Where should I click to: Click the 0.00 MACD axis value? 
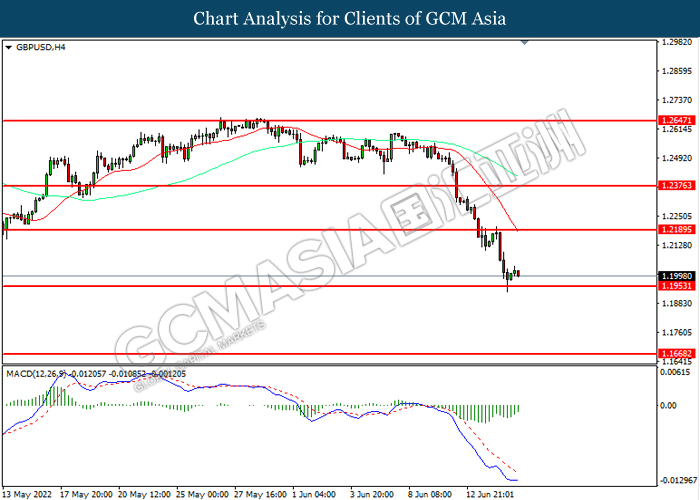click(x=668, y=405)
